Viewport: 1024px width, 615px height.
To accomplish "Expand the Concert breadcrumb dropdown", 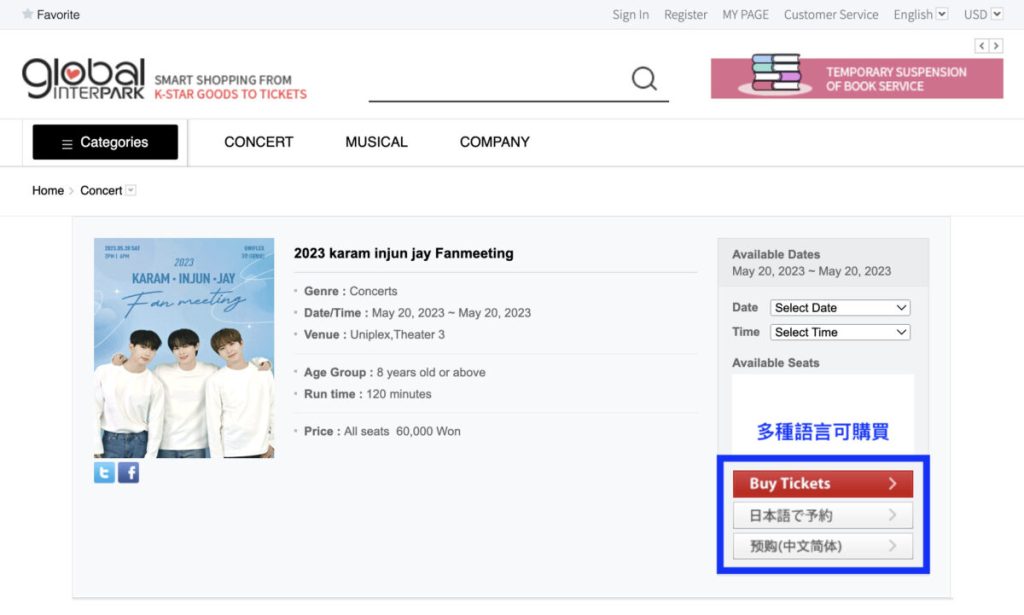I will (x=131, y=191).
